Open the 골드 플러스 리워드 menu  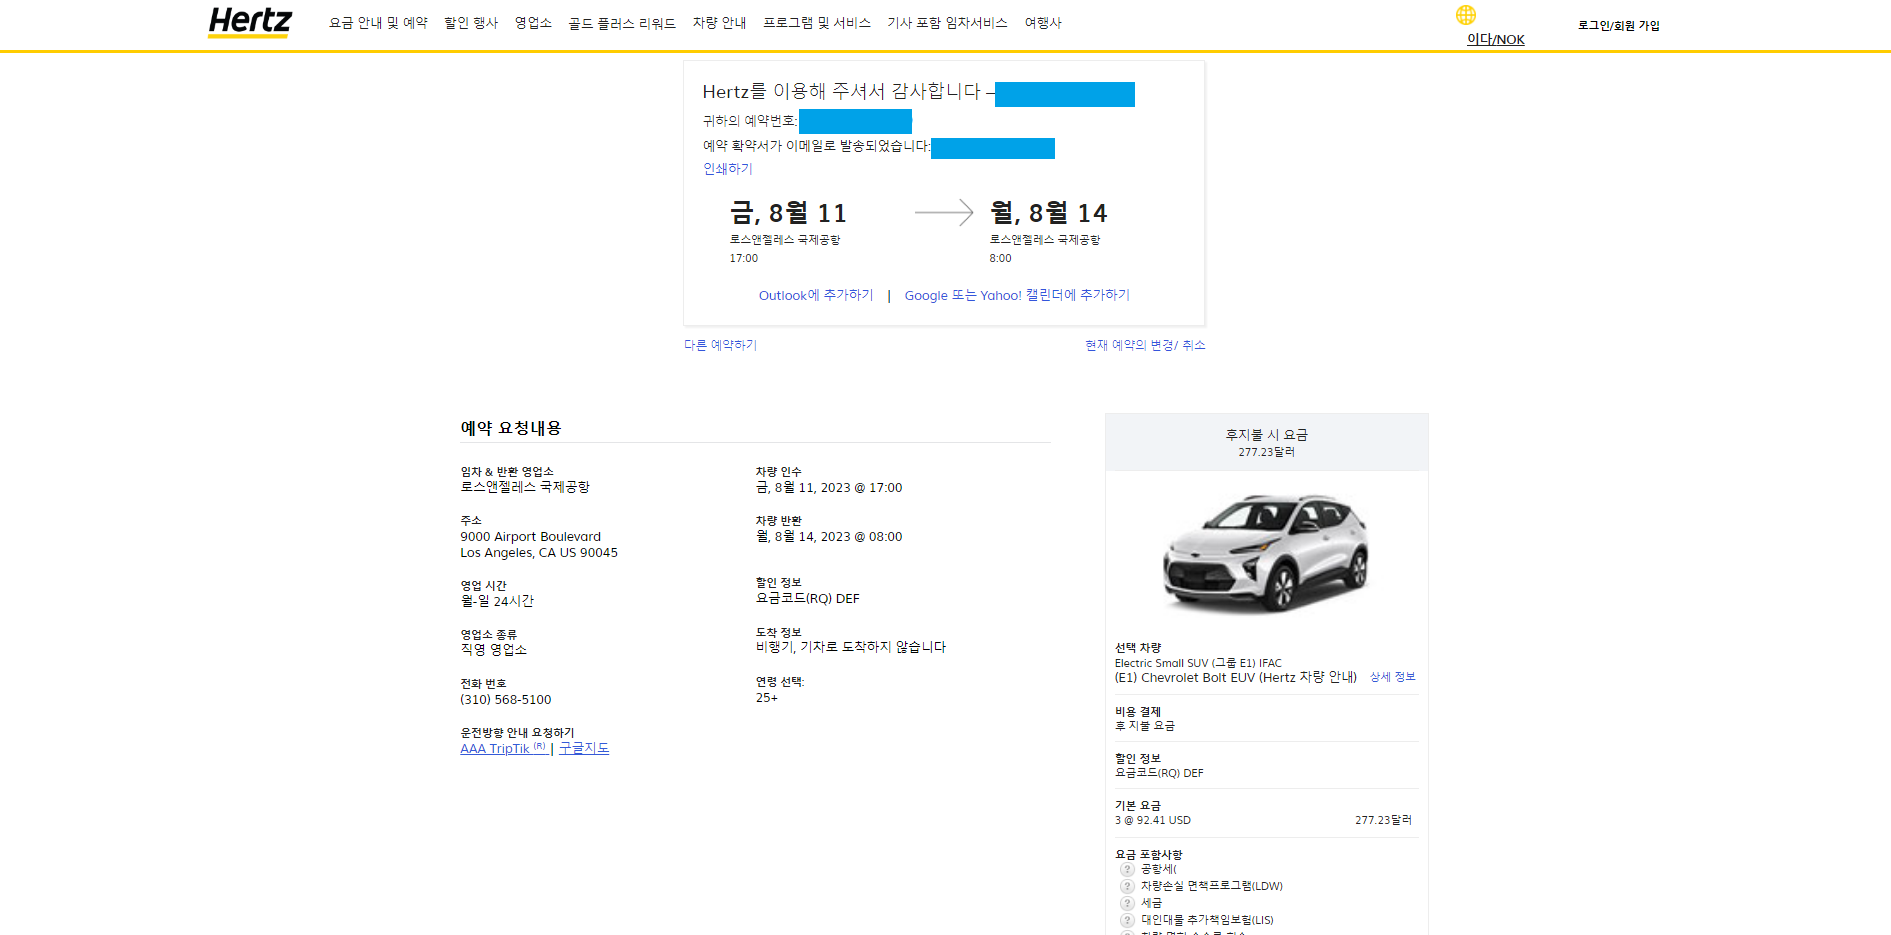pyautogui.click(x=622, y=22)
